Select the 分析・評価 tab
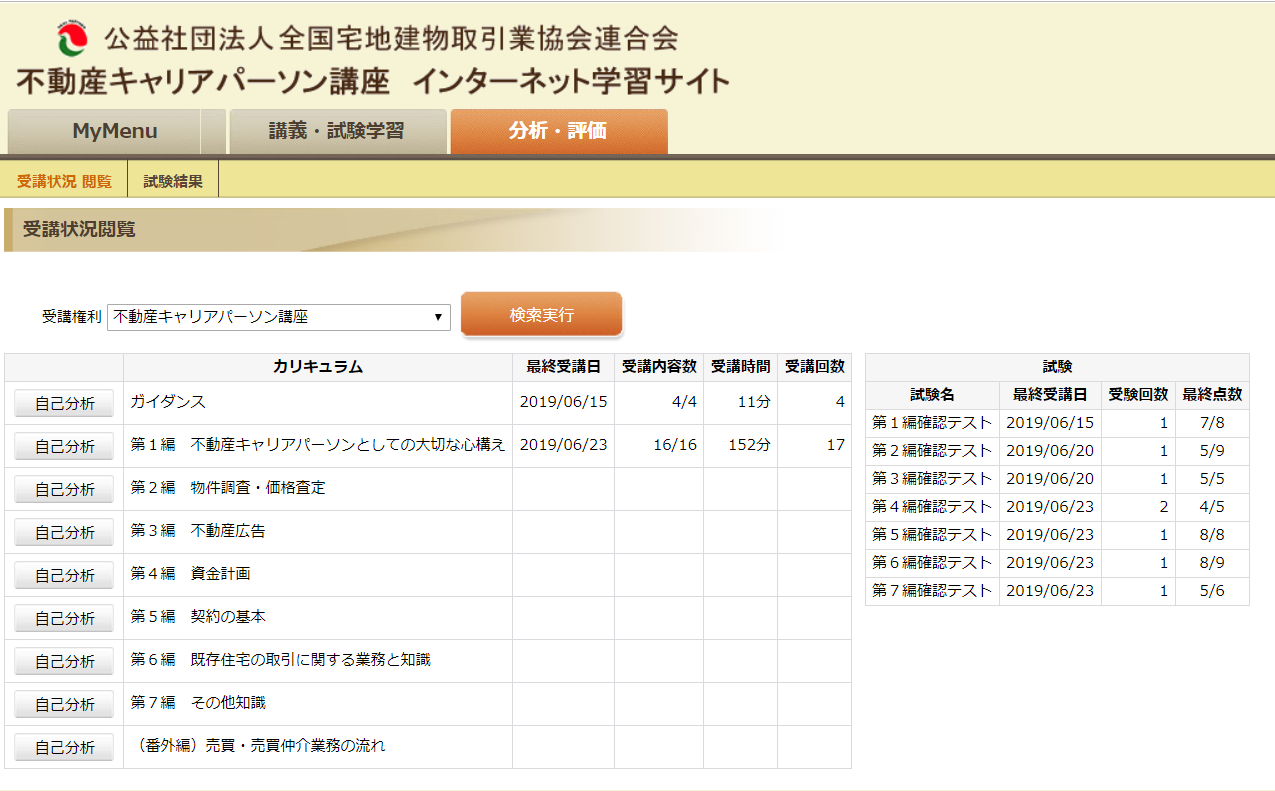Image resolution: width=1275 pixels, height=791 pixels. pyautogui.click(x=558, y=131)
